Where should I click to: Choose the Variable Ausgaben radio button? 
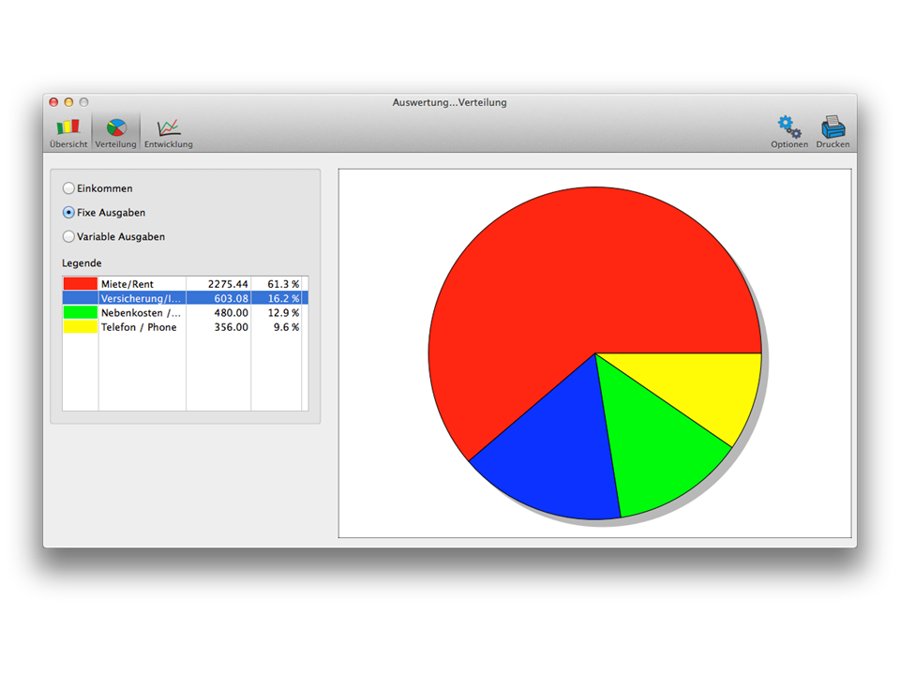click(x=69, y=237)
